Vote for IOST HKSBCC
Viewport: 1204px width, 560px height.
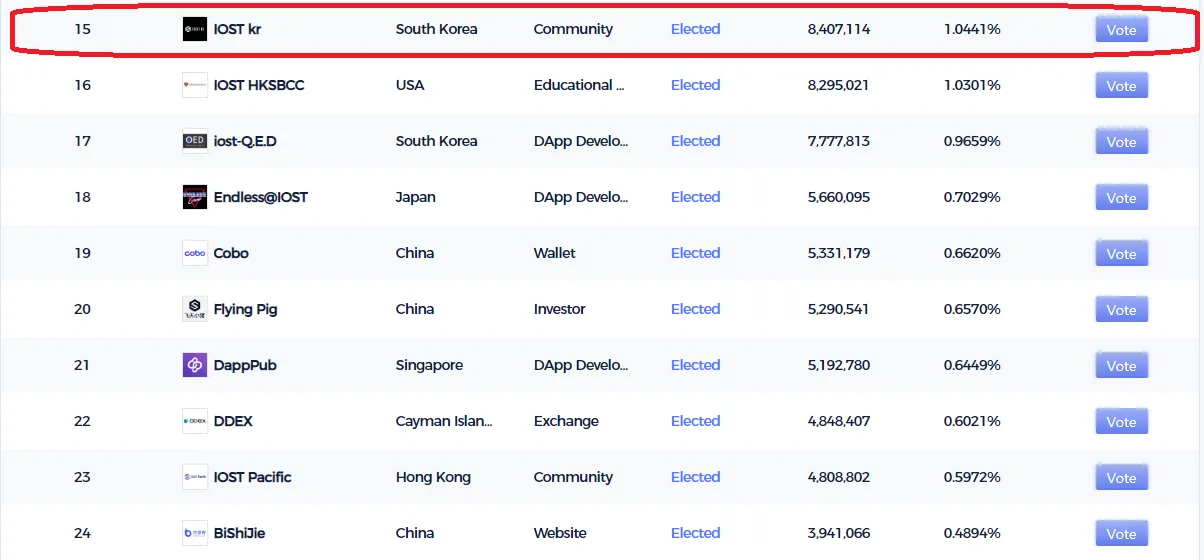pos(1121,86)
